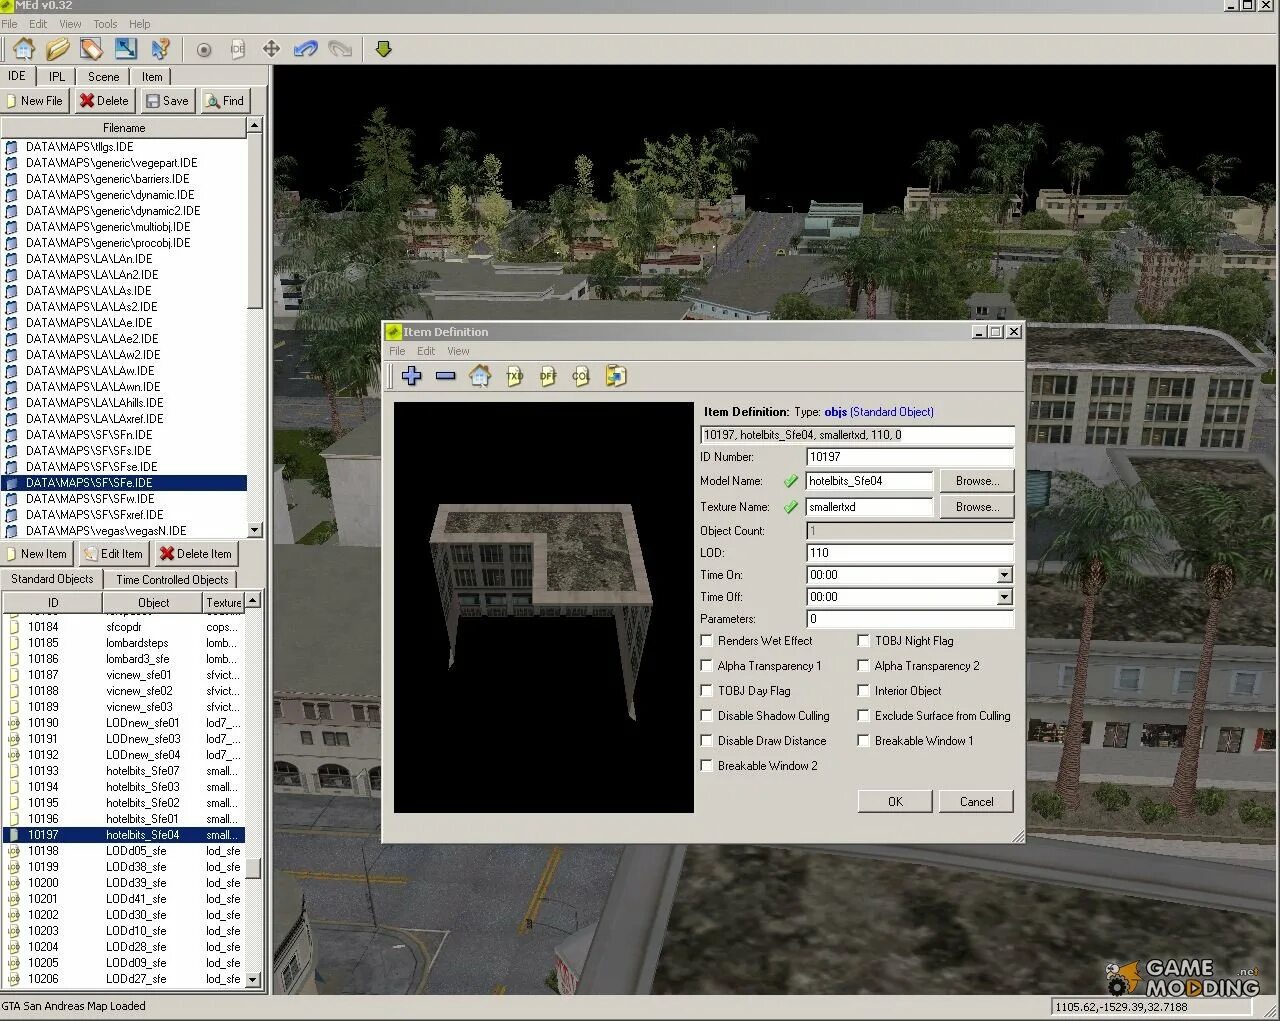The width and height of the screenshot is (1280, 1021).
Task: Click the TXD file icon
Action: tap(514, 376)
